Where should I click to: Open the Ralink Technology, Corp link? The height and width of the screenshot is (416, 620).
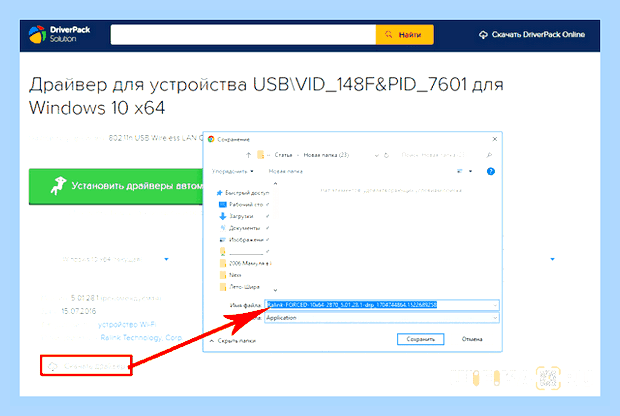click(x=141, y=337)
